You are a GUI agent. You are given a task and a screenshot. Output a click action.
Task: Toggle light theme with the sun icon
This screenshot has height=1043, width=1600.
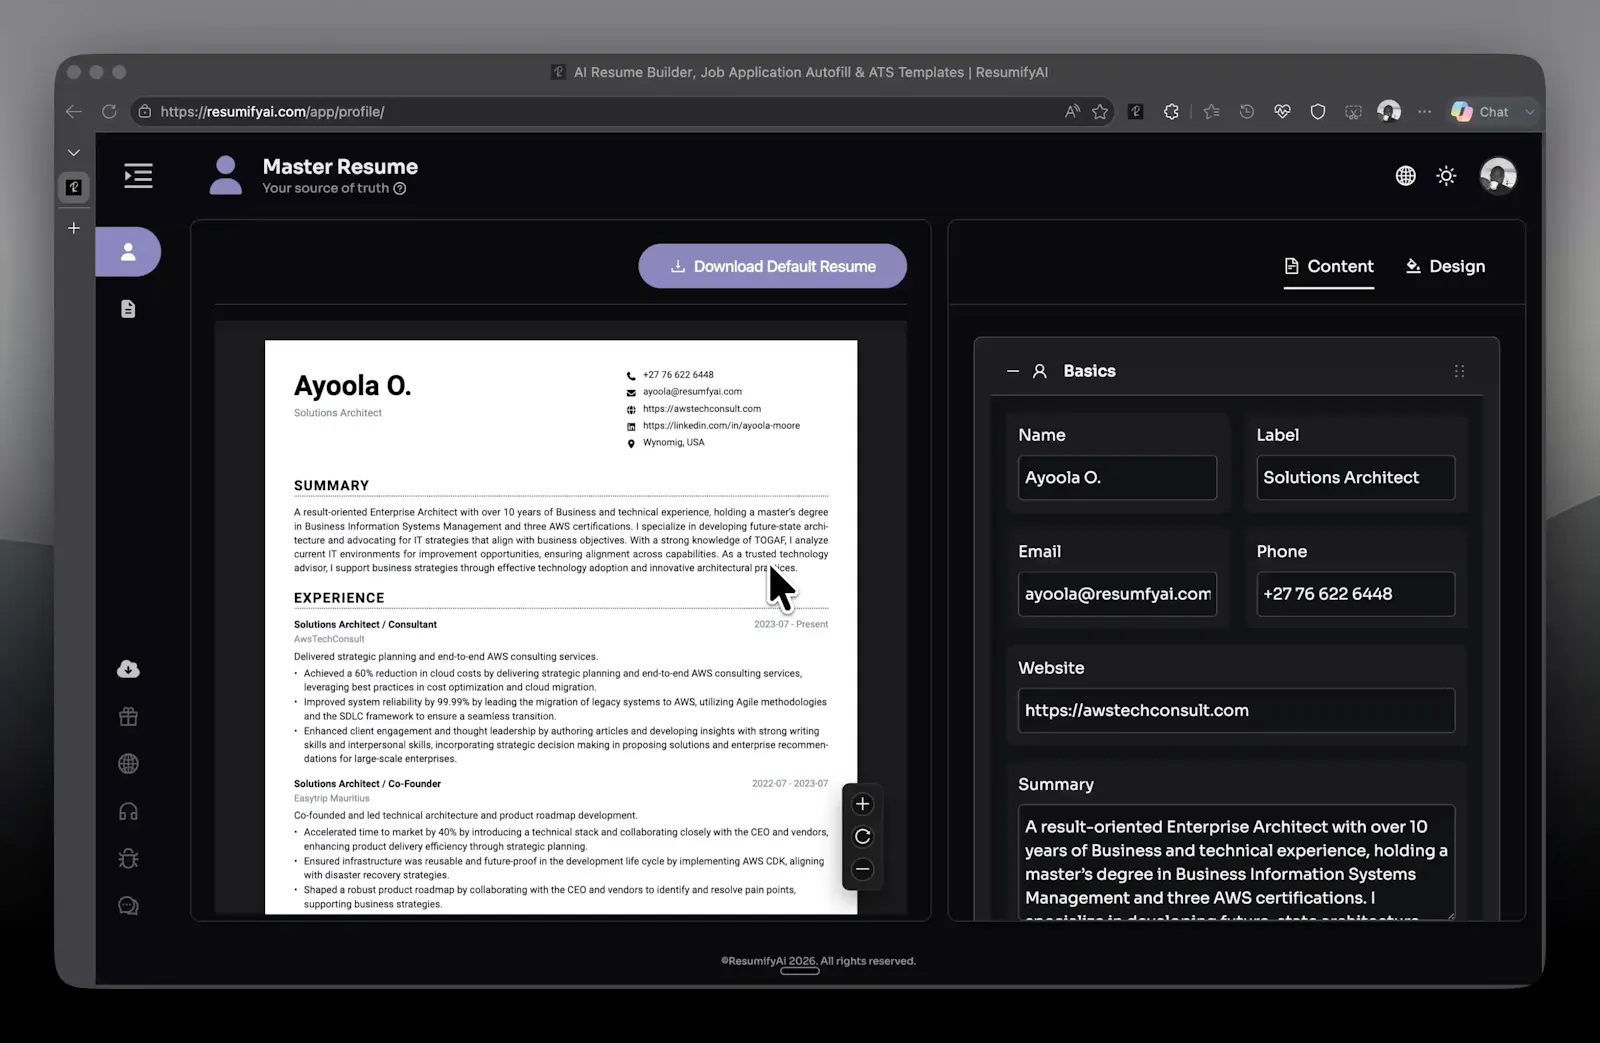coord(1446,176)
